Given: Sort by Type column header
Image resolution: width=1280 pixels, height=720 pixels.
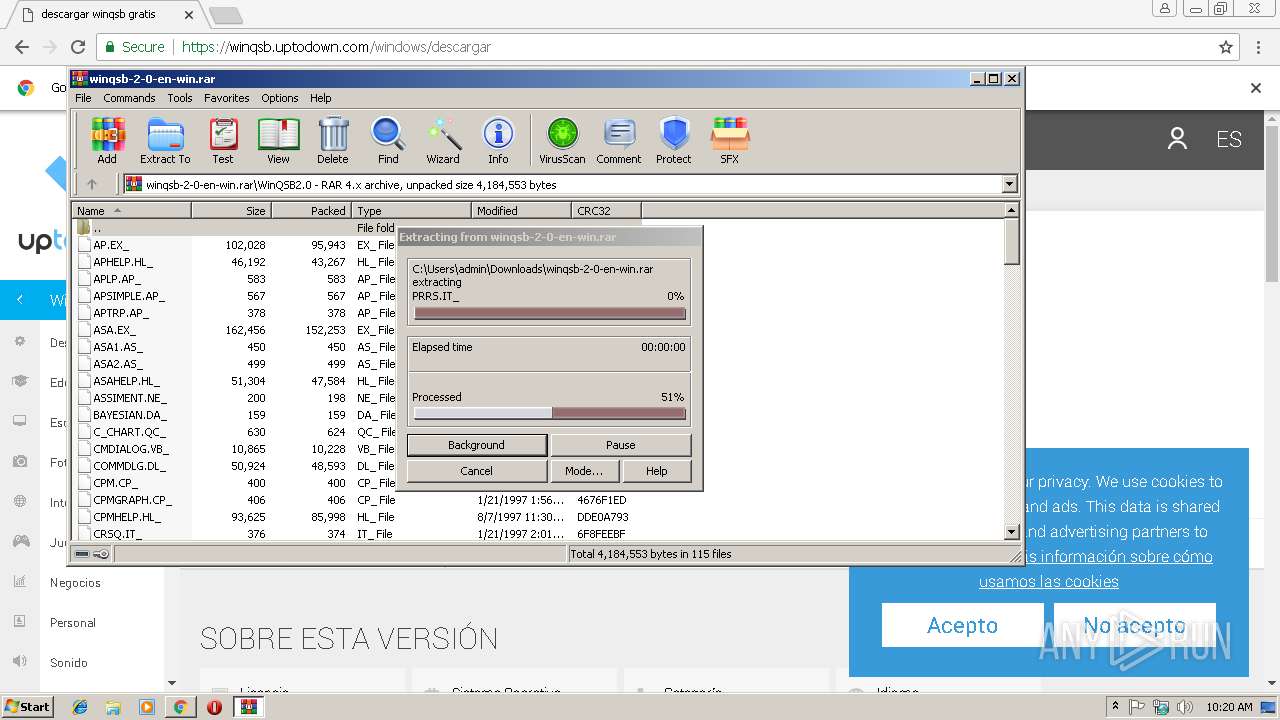Looking at the screenshot, I should (411, 210).
